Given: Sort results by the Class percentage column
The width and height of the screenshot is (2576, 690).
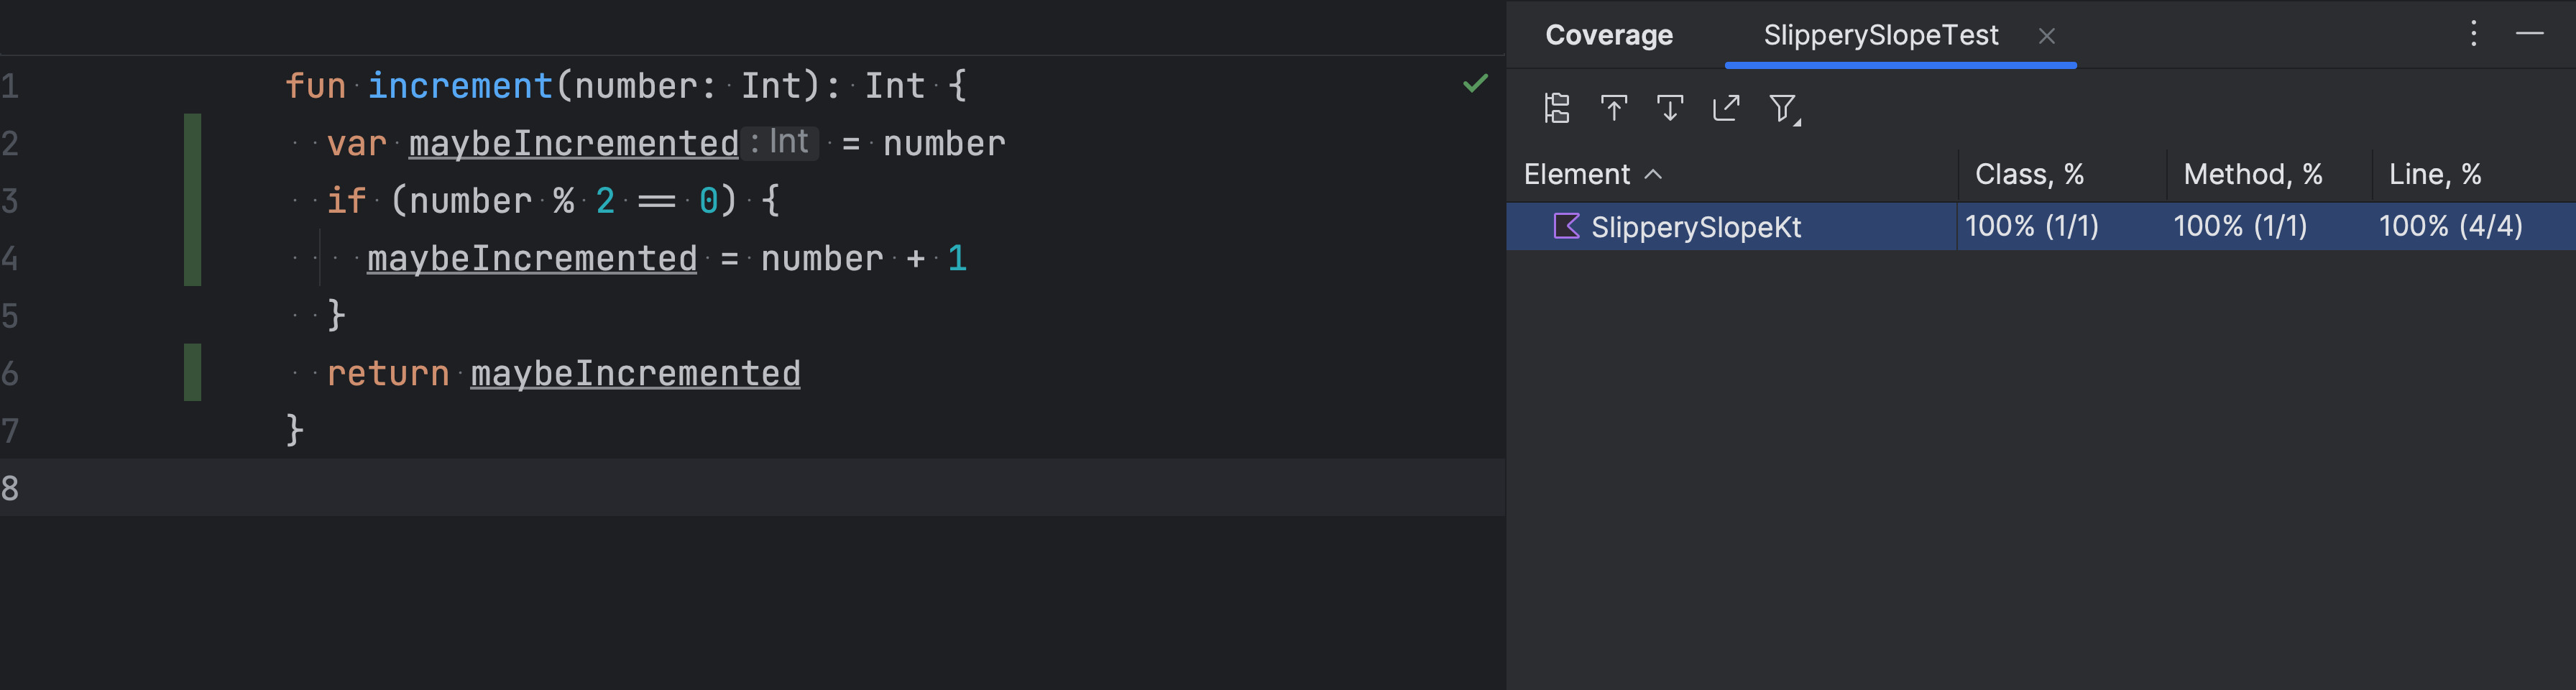Looking at the screenshot, I should click(x=2028, y=174).
